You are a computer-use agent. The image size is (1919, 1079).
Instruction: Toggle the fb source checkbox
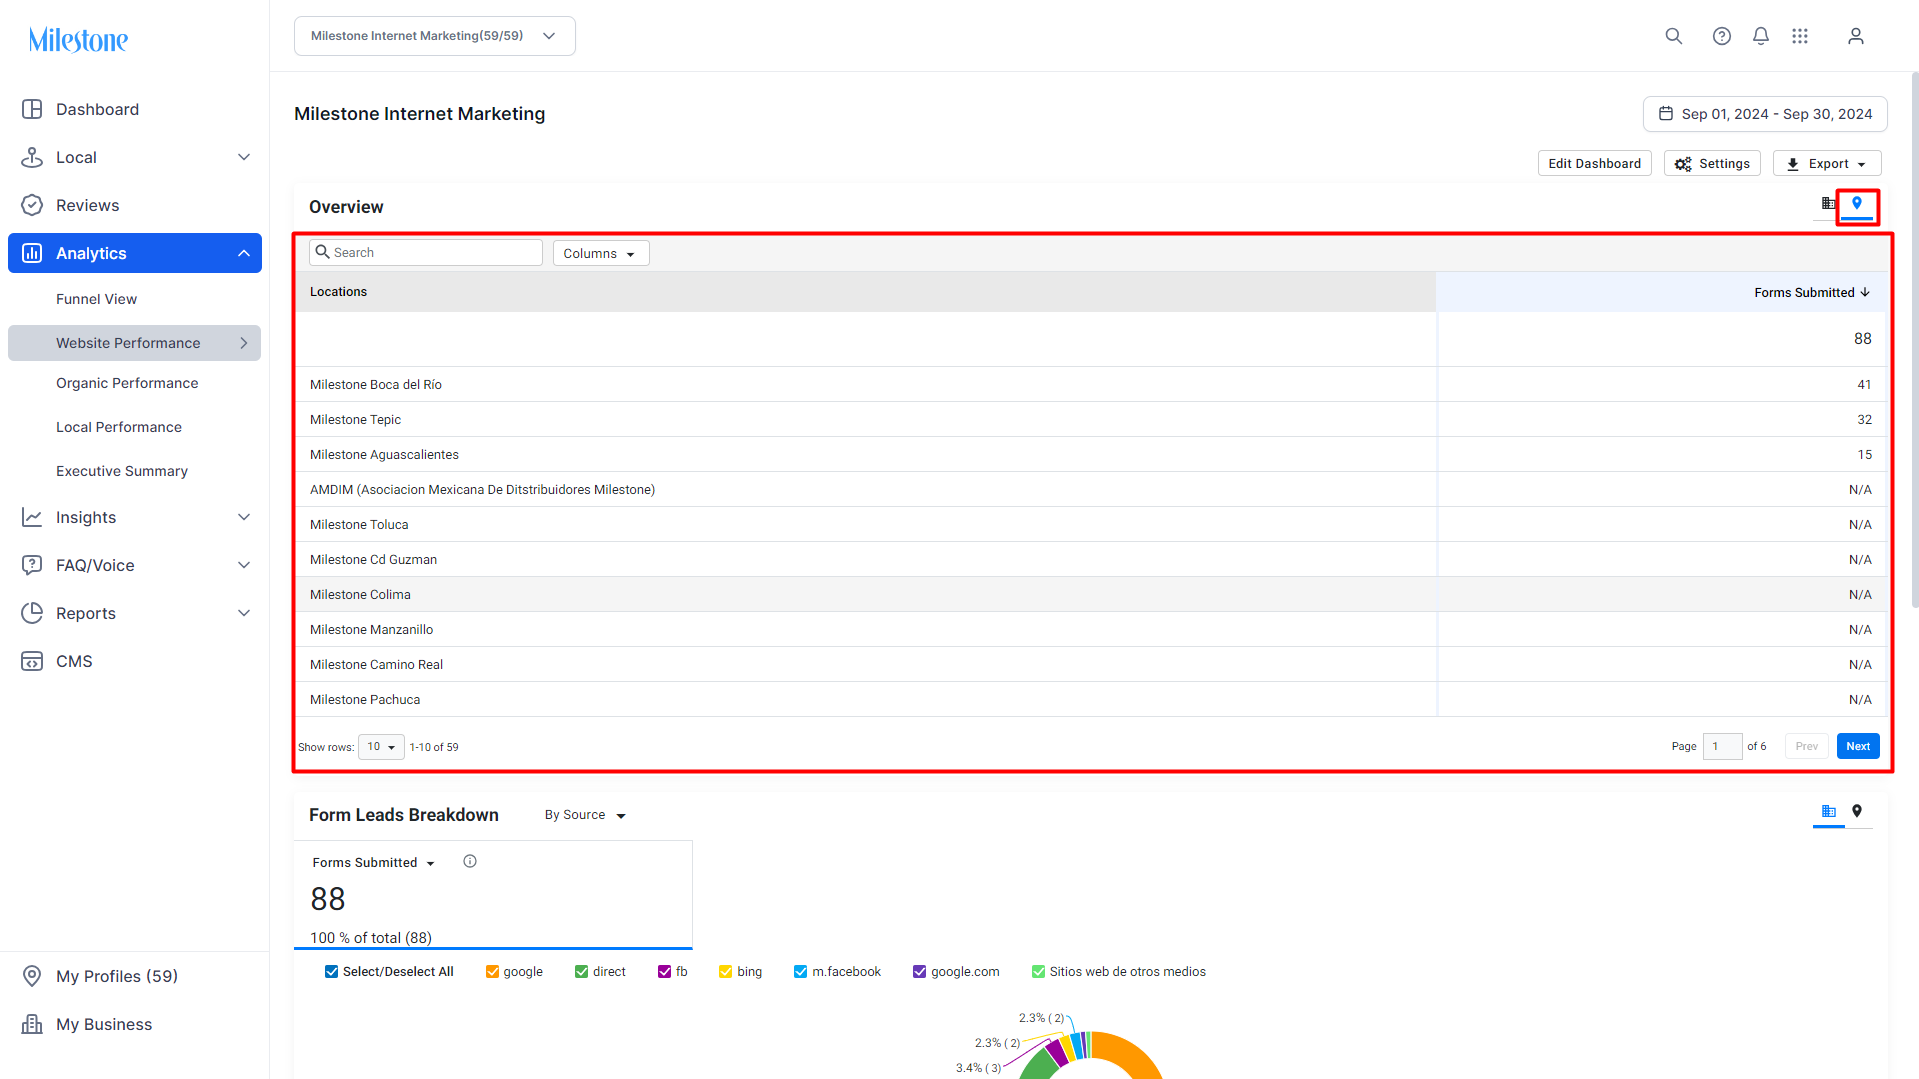(x=665, y=971)
